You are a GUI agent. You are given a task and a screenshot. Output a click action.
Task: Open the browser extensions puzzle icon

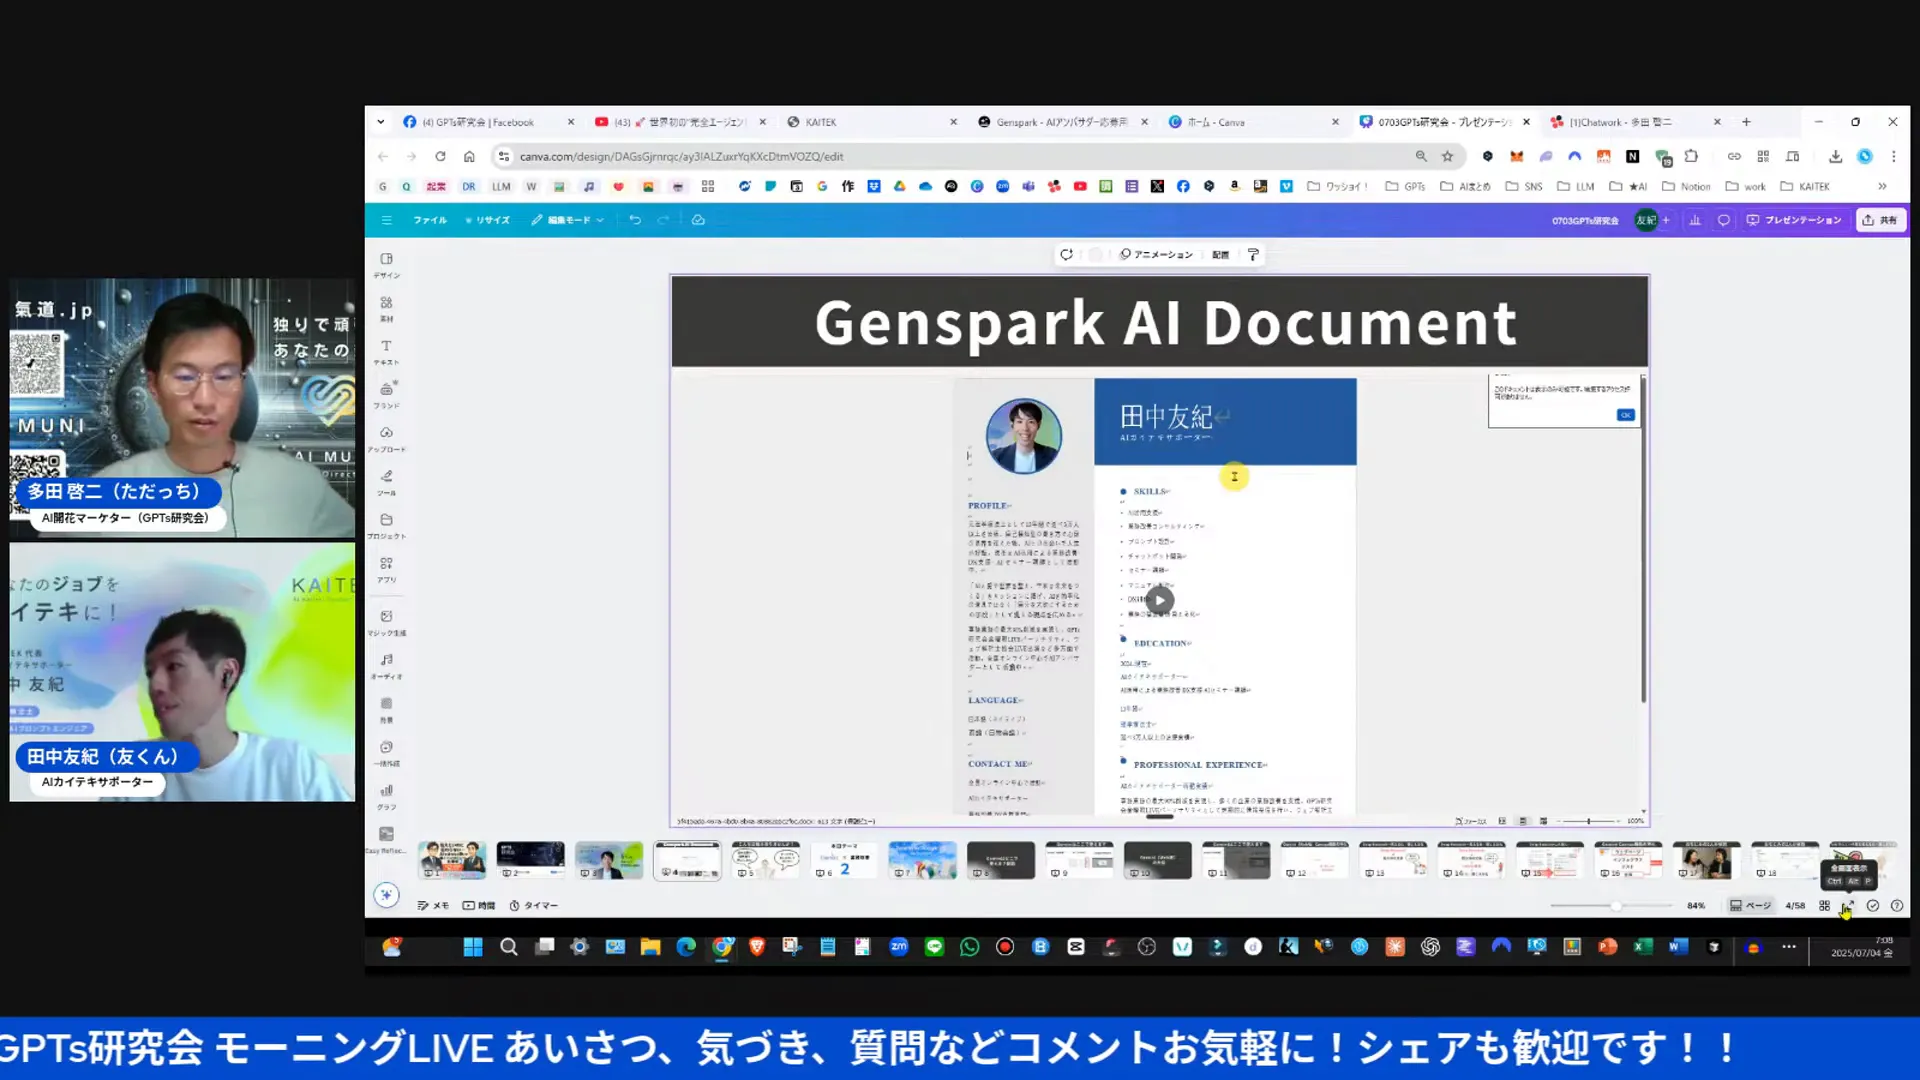click(x=1691, y=156)
